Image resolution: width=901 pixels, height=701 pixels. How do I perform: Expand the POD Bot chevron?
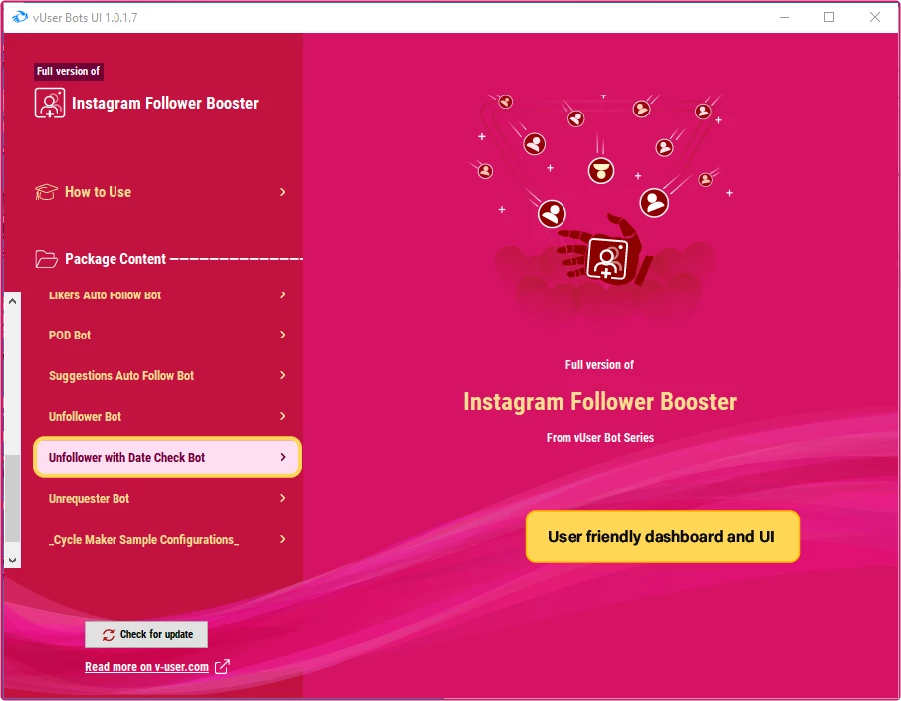[283, 334]
